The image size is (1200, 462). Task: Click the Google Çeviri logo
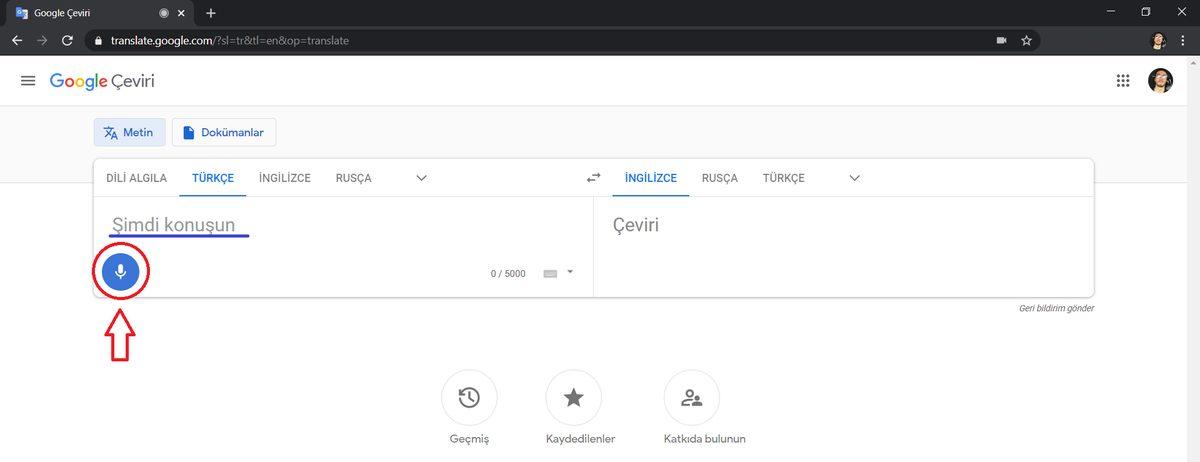102,81
